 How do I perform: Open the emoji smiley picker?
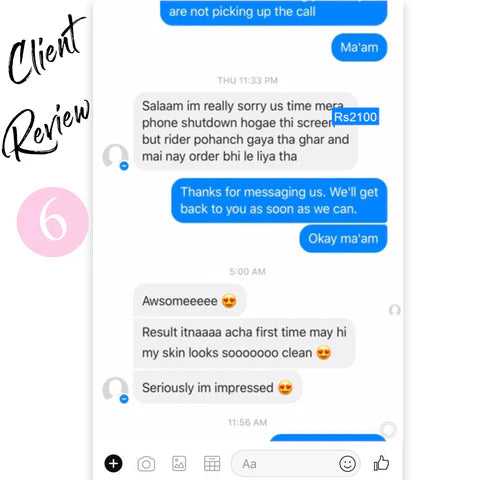point(347,464)
